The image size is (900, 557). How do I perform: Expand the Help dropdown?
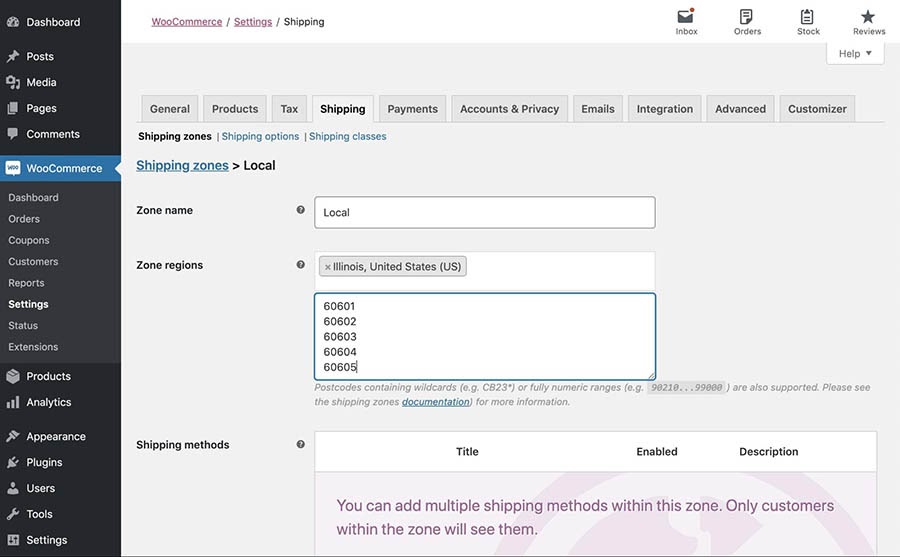pyautogui.click(x=855, y=53)
